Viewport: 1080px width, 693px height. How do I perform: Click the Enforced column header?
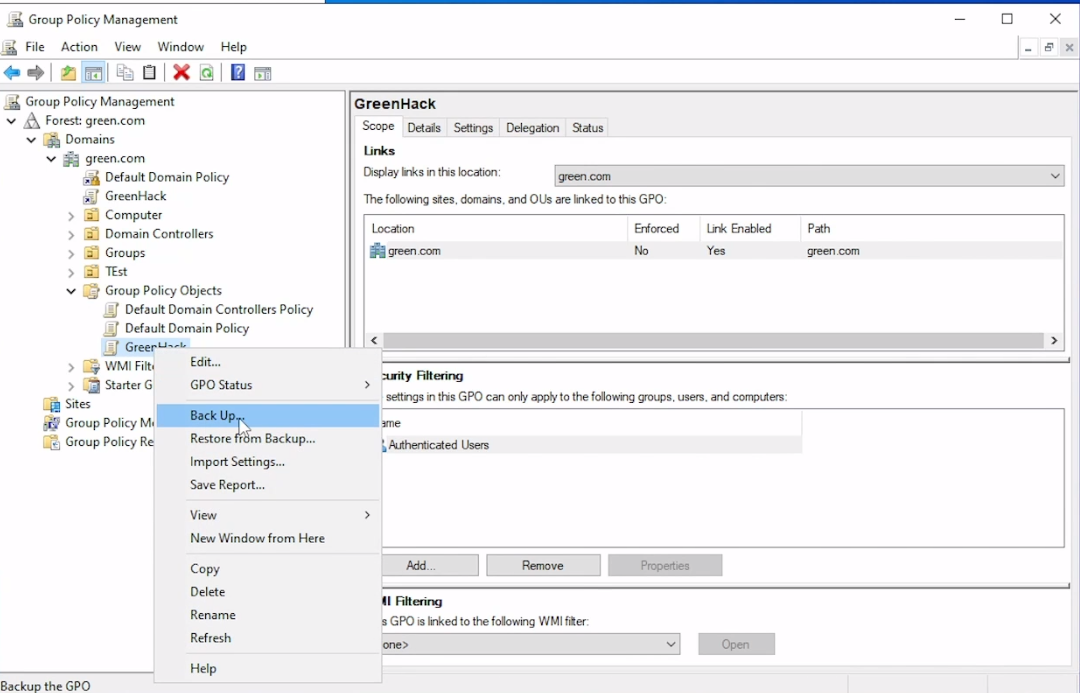pos(663,229)
